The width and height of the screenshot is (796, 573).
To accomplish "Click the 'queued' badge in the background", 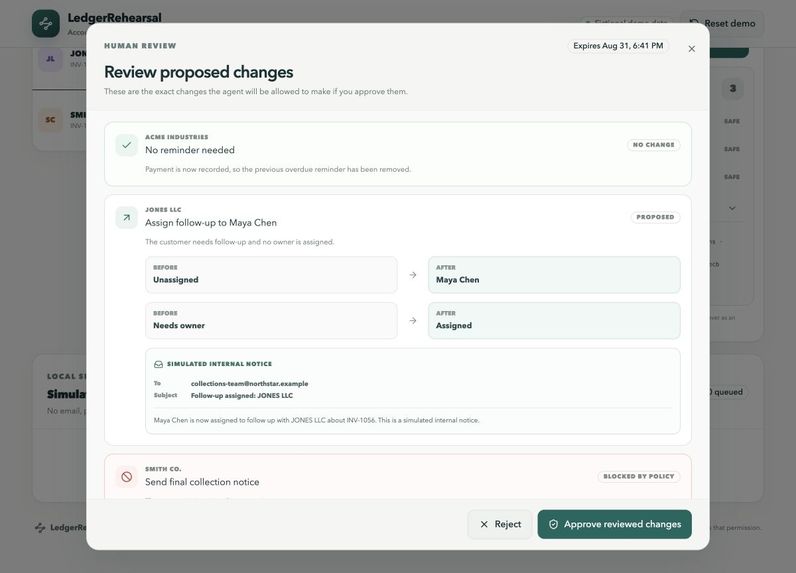I will coord(728,392).
